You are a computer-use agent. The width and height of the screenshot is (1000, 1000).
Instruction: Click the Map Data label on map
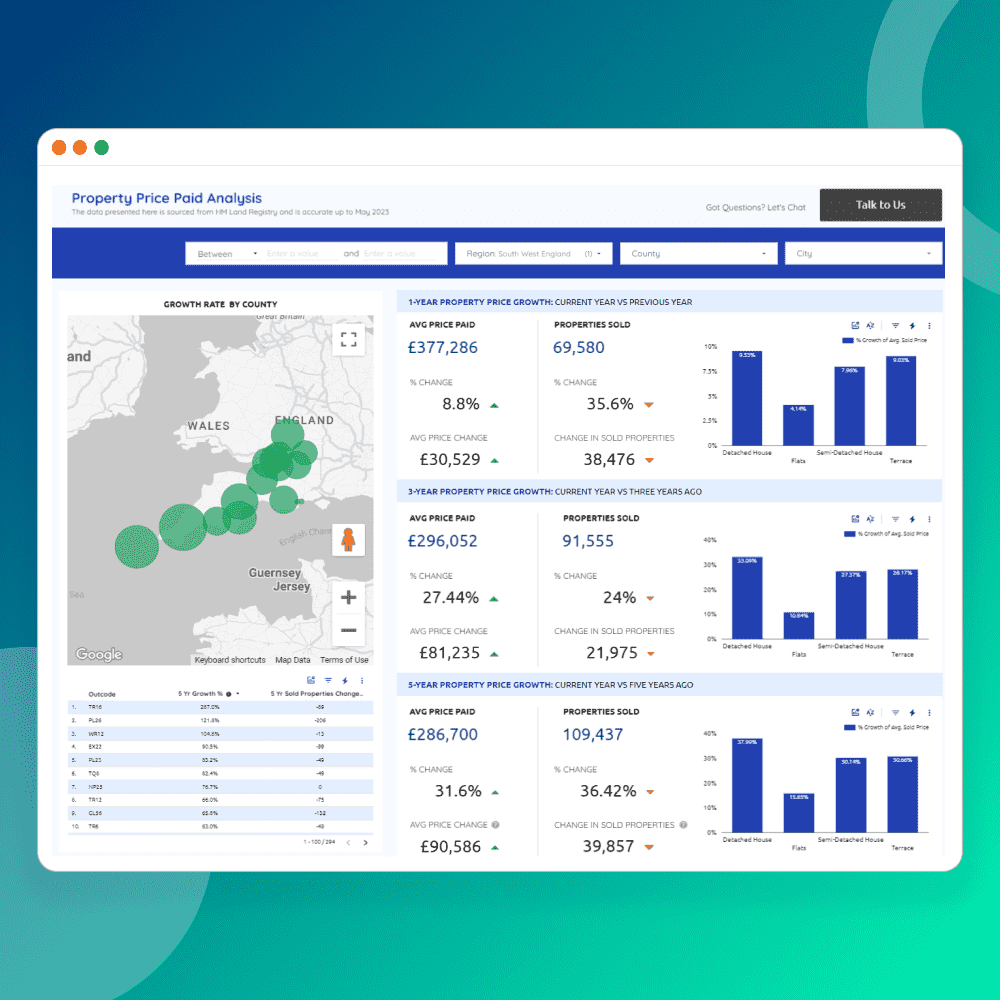click(293, 660)
